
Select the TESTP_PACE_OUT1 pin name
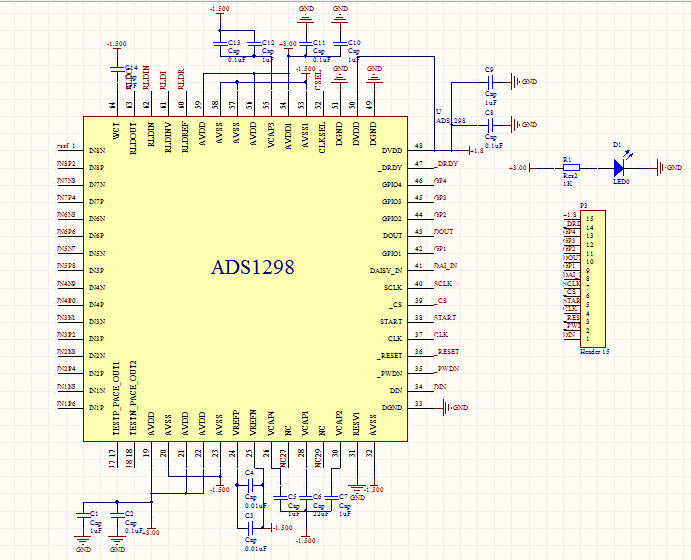(116, 399)
